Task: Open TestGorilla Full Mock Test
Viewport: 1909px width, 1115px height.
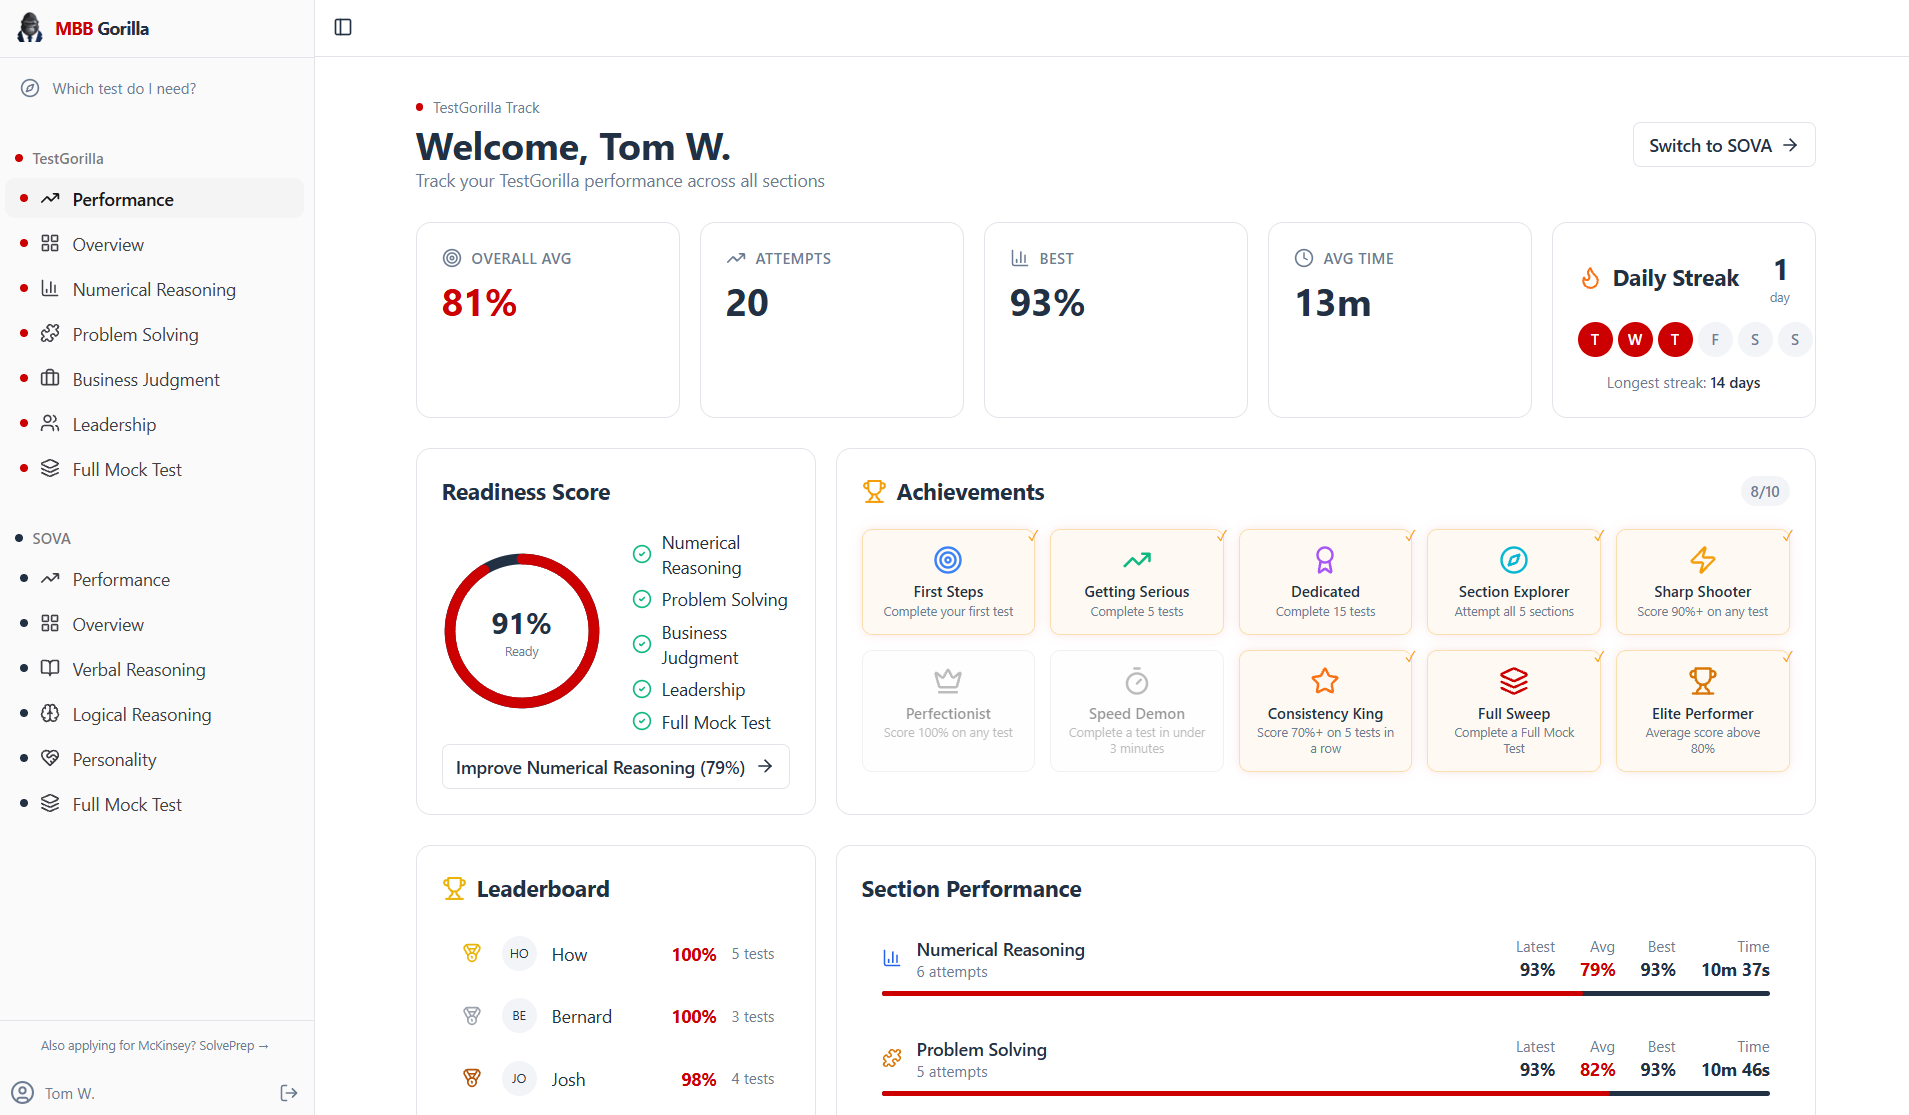Action: pos(155,469)
